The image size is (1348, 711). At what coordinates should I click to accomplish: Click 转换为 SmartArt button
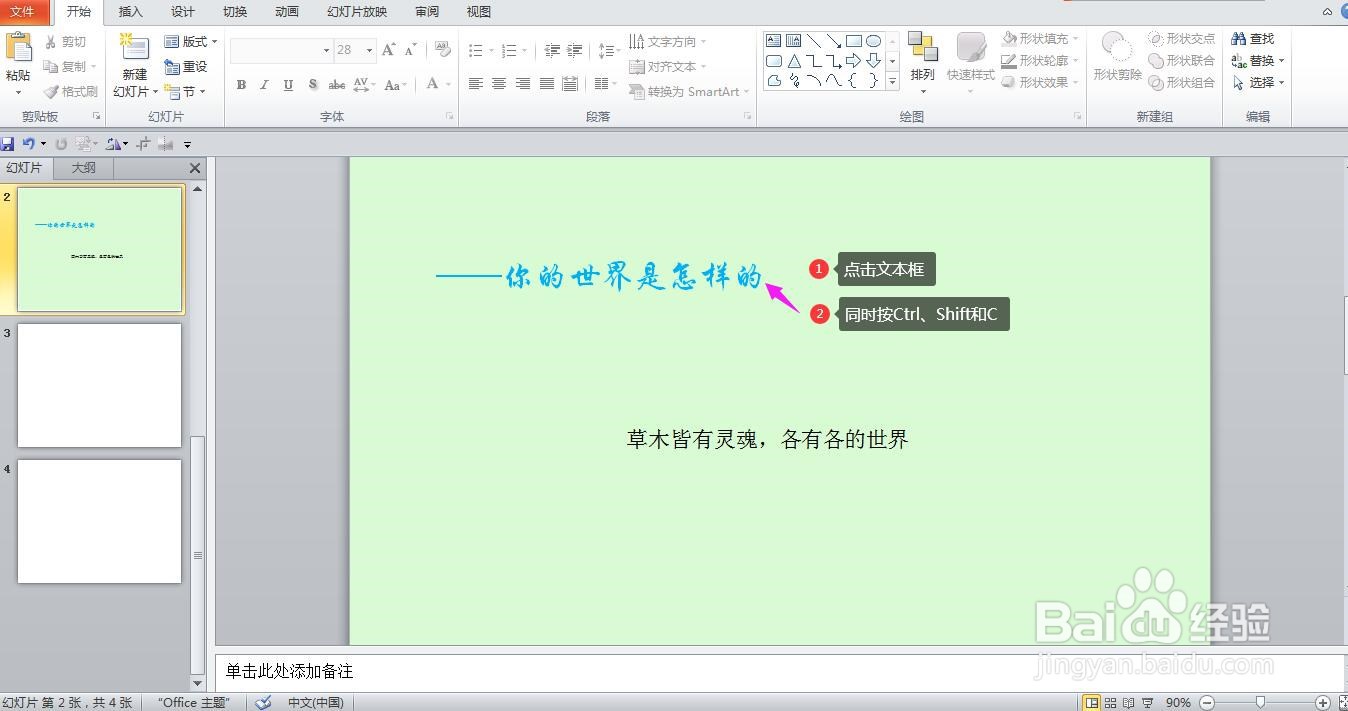(x=688, y=91)
